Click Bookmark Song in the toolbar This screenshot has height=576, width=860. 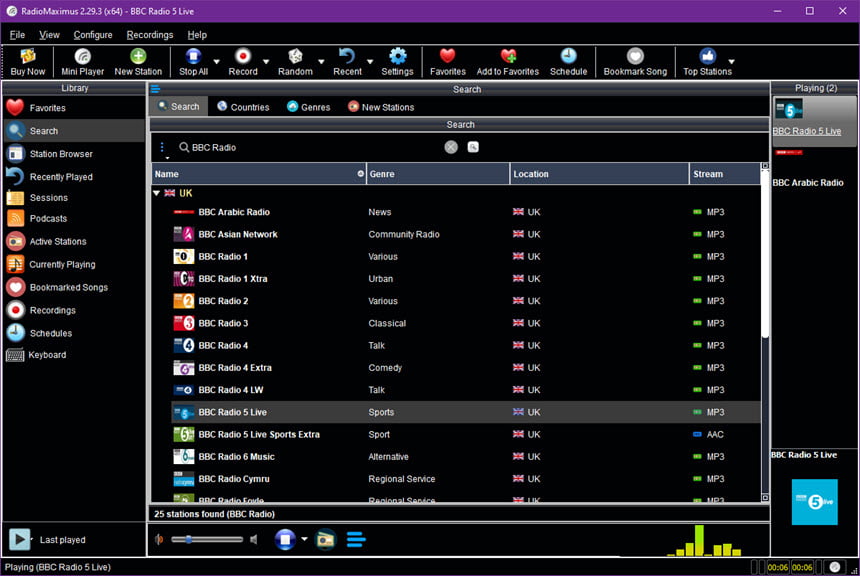click(x=635, y=62)
